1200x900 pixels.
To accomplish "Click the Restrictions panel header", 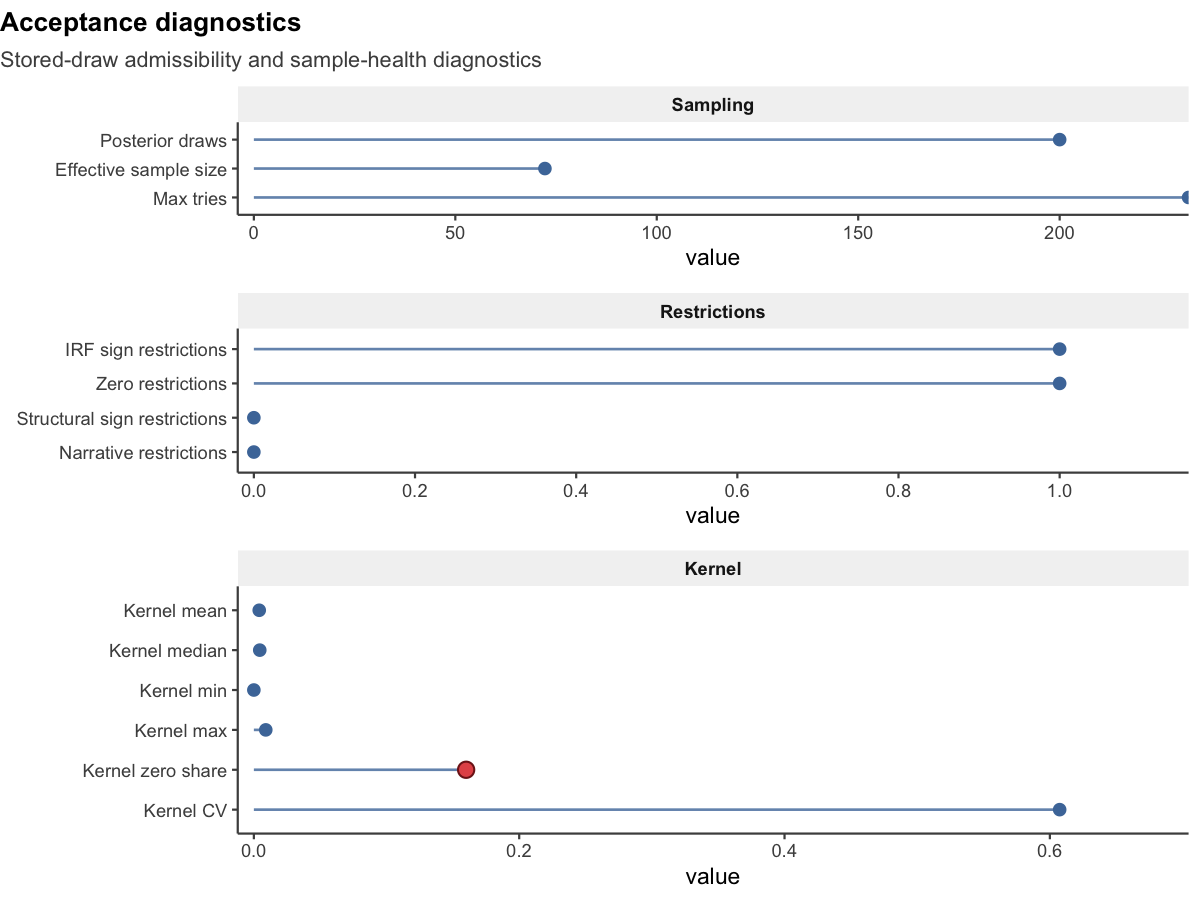I will pos(712,312).
